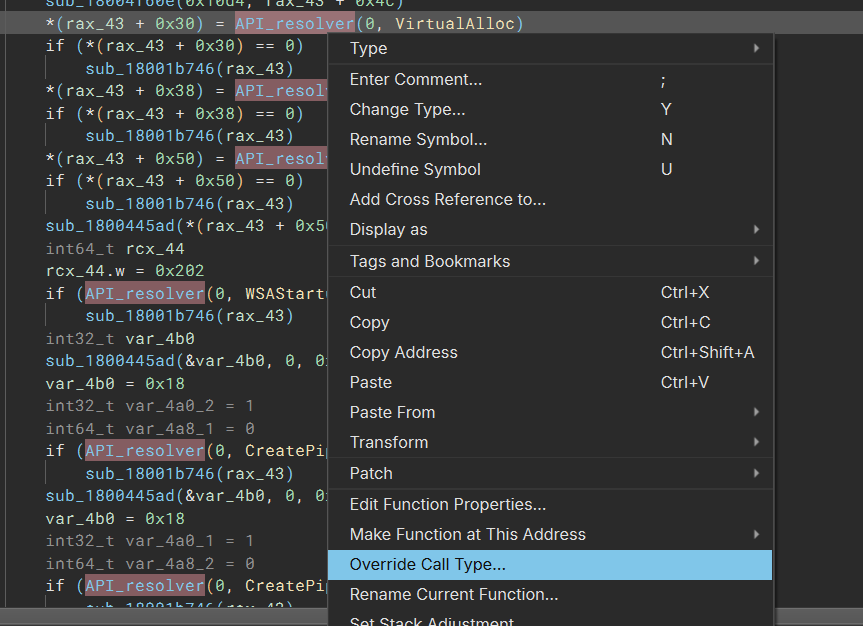This screenshot has height=626, width=863.
Task: Click if (*(rax_43 + 0x50) == 0) condition
Action: click(174, 181)
